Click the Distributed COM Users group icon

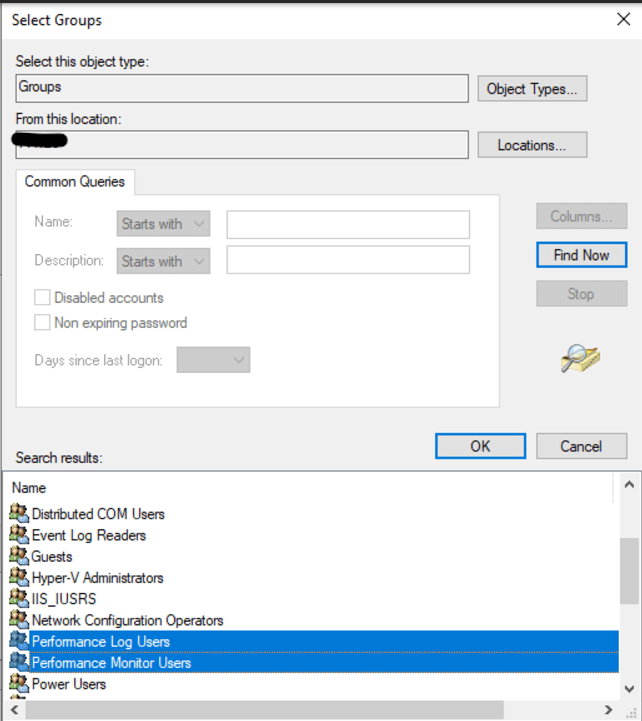(19, 513)
